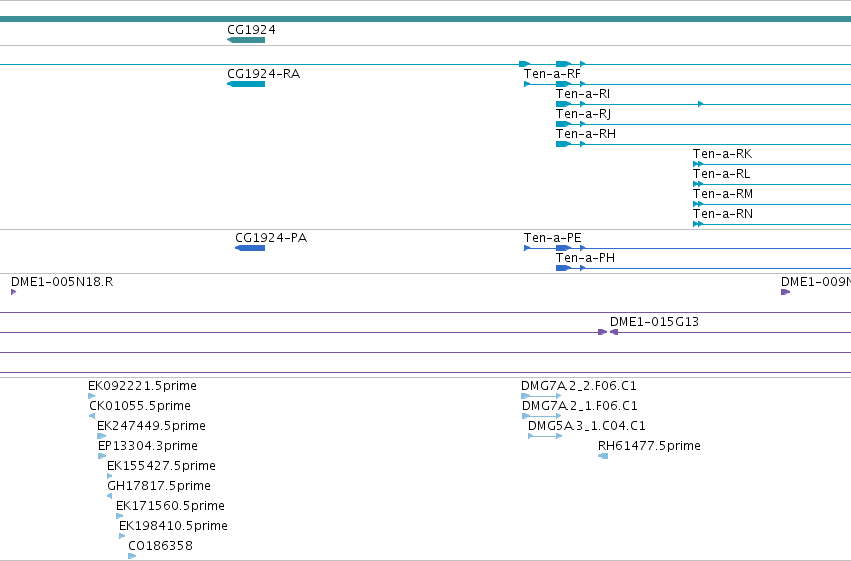The width and height of the screenshot is (851, 561).
Task: Click the DMG5A.3_1.C04.C1 alignment glyph
Action: click(x=545, y=436)
